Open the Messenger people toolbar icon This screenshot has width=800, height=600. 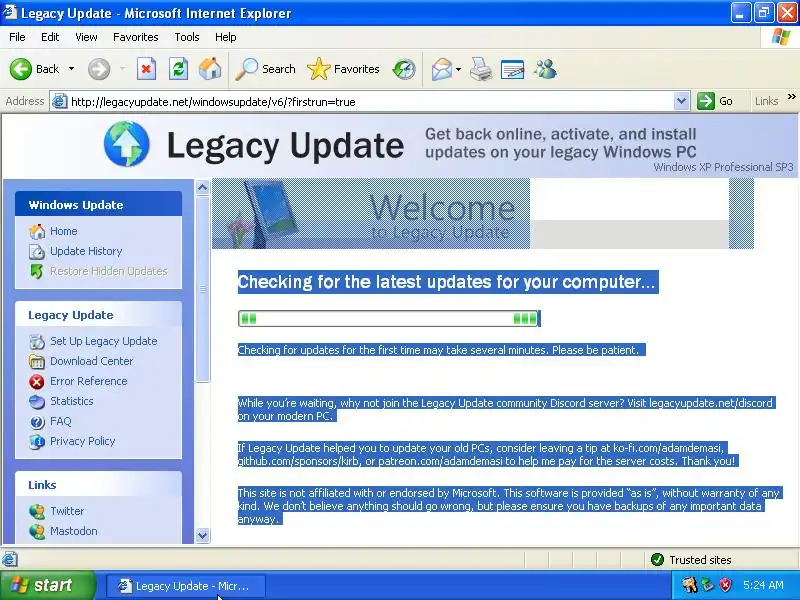545,69
